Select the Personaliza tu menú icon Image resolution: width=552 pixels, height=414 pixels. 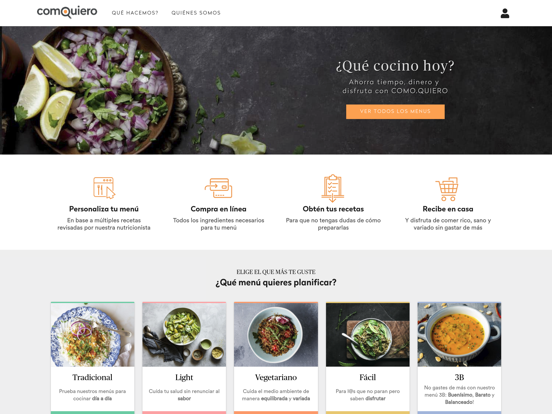(x=104, y=188)
